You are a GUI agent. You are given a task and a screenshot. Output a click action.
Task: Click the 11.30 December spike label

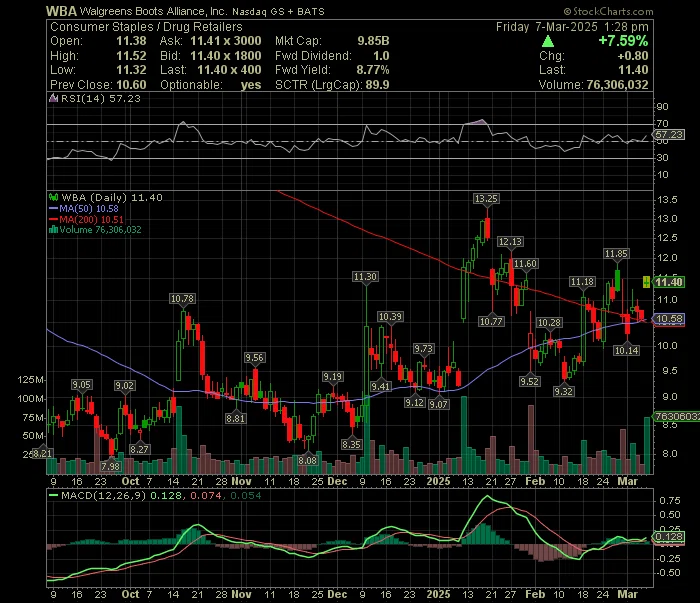365,277
